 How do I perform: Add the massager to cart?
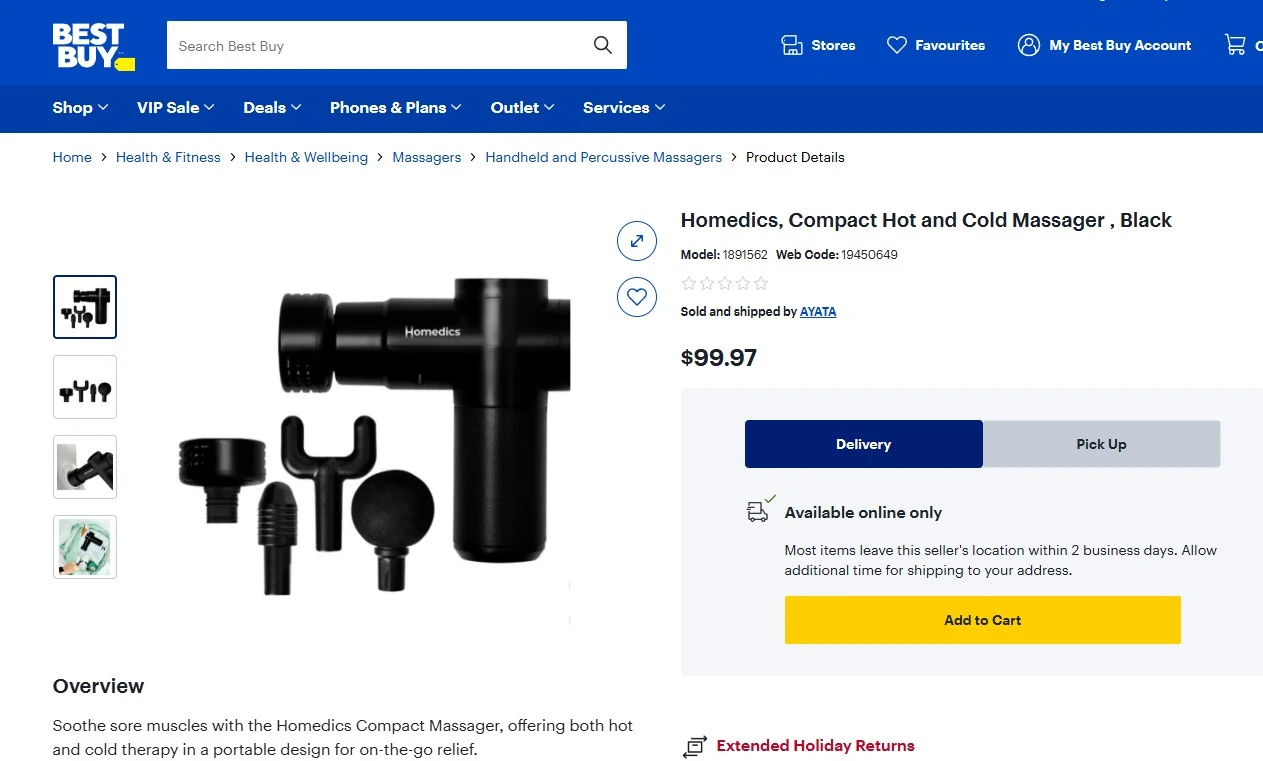tap(983, 620)
